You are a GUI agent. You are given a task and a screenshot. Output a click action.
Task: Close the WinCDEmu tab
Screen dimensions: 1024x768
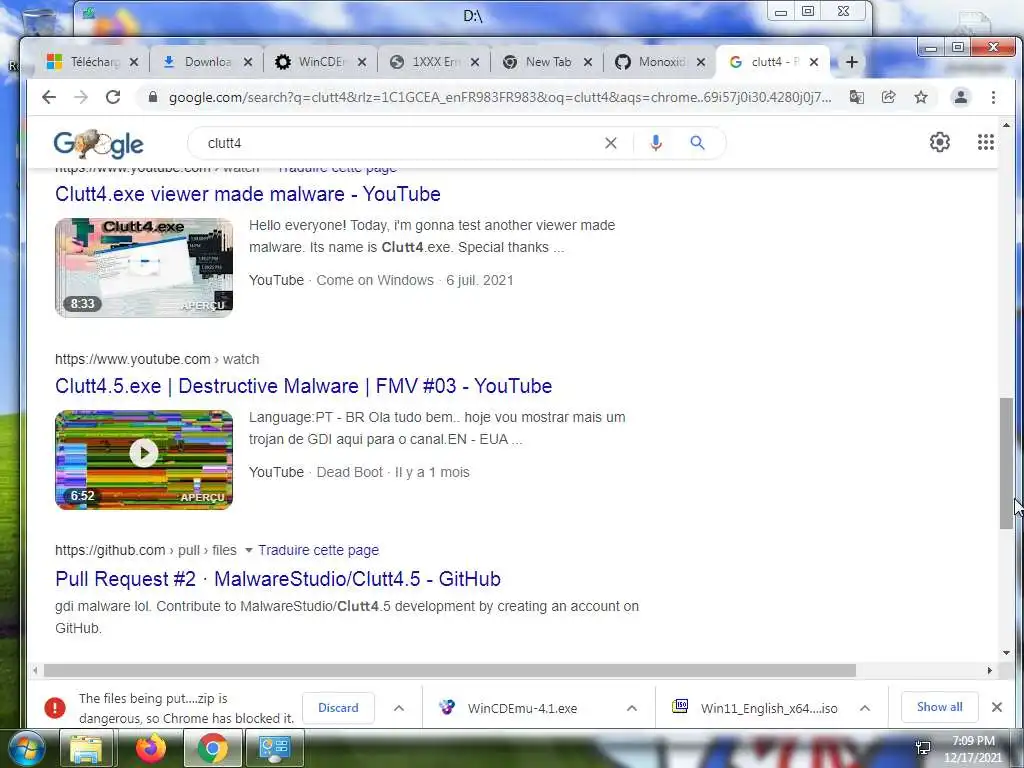click(x=362, y=62)
